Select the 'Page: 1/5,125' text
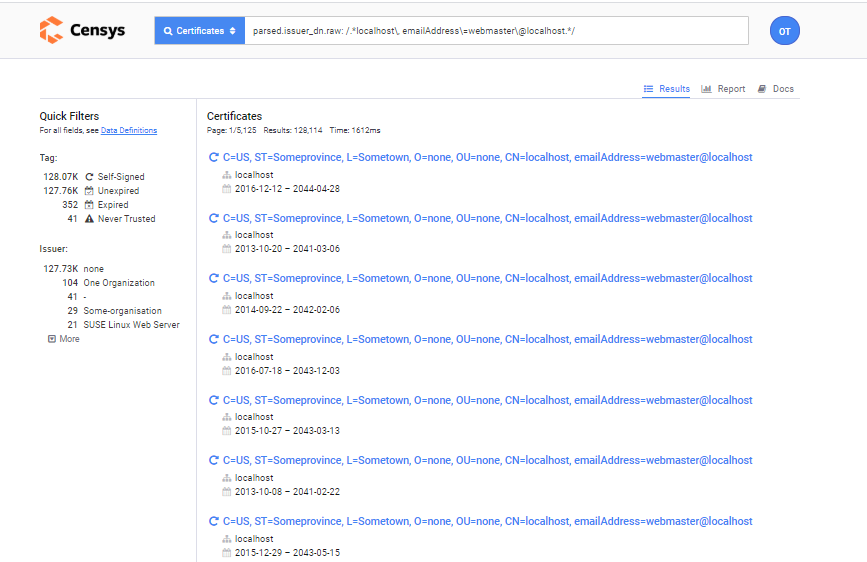 point(232,131)
